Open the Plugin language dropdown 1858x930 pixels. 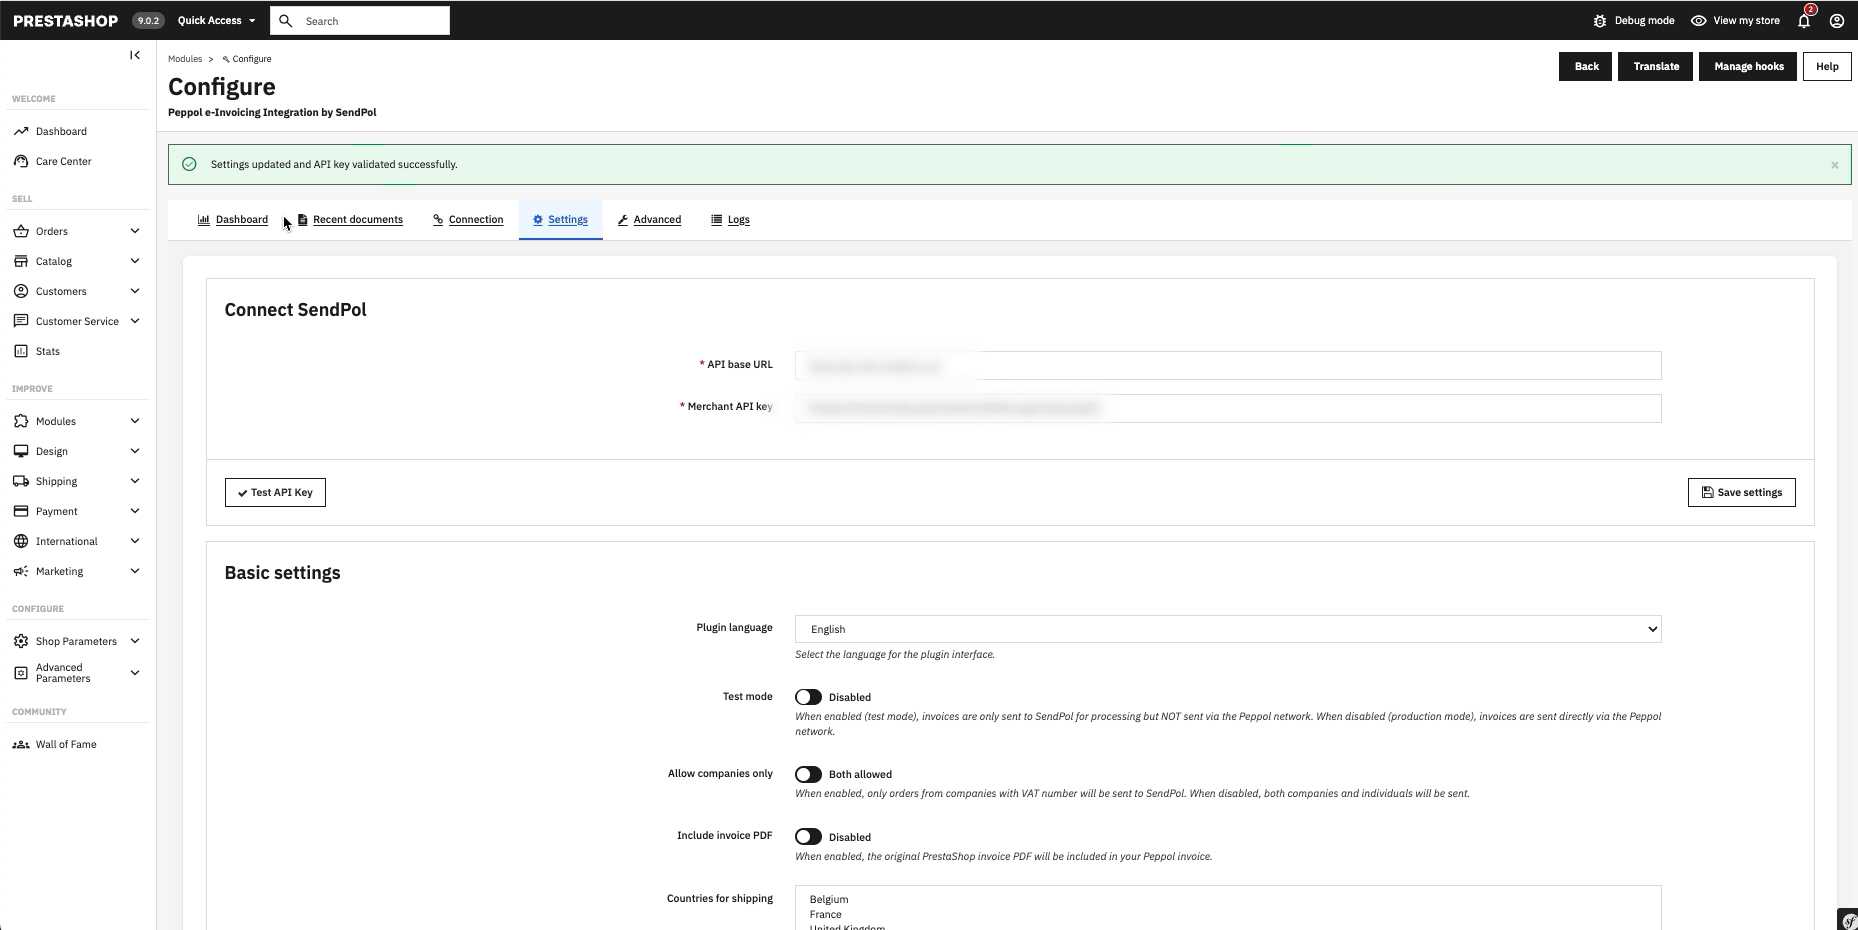tap(1228, 629)
